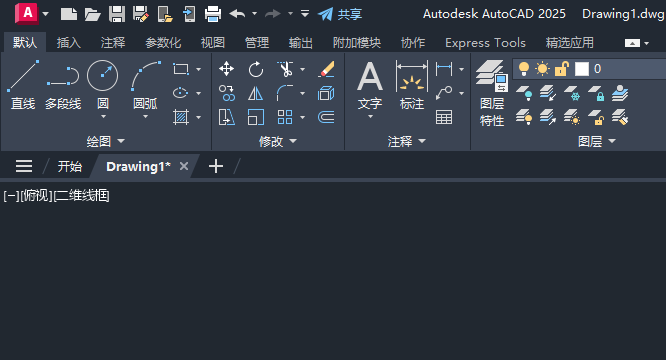Click the Turn Layer Off icon
This screenshot has height=360, width=666.
point(524,93)
